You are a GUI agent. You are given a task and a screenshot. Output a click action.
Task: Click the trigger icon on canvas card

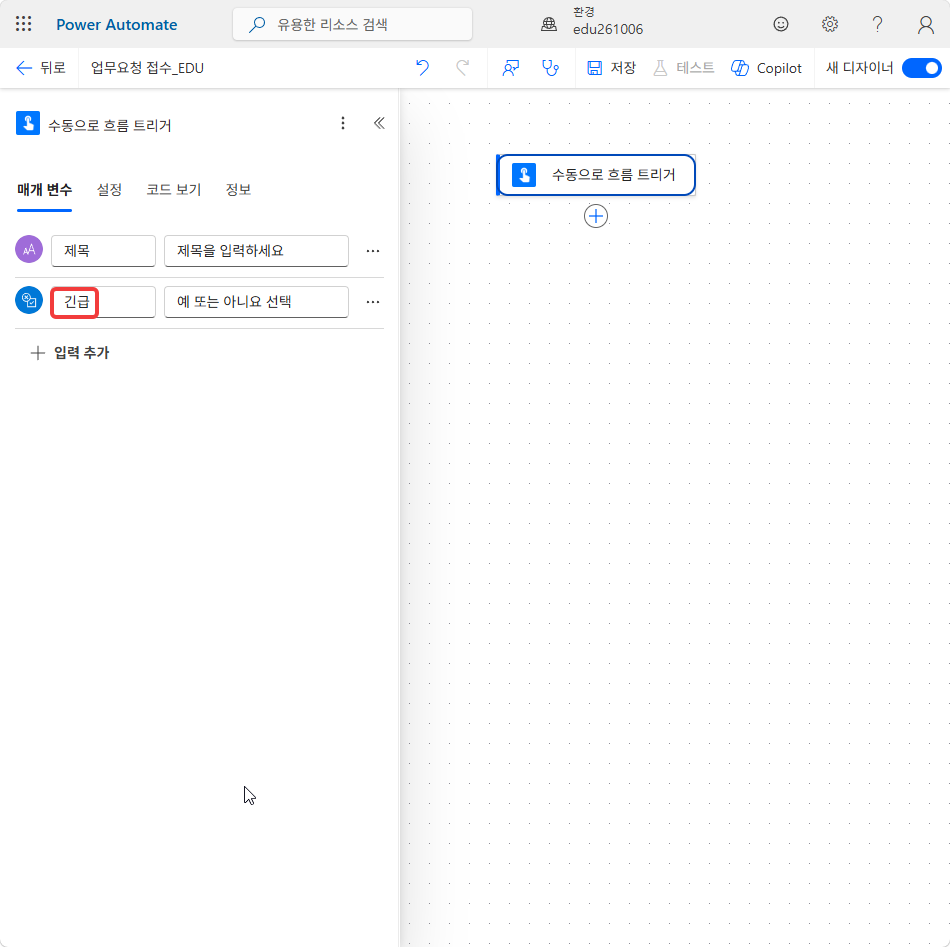click(523, 175)
